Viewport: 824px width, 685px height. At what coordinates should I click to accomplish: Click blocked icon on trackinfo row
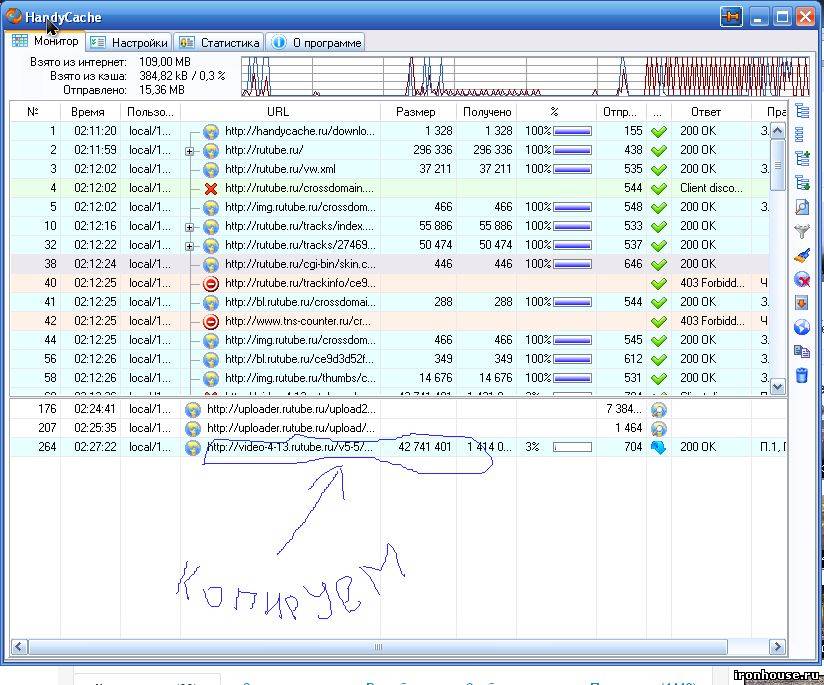coord(211,283)
